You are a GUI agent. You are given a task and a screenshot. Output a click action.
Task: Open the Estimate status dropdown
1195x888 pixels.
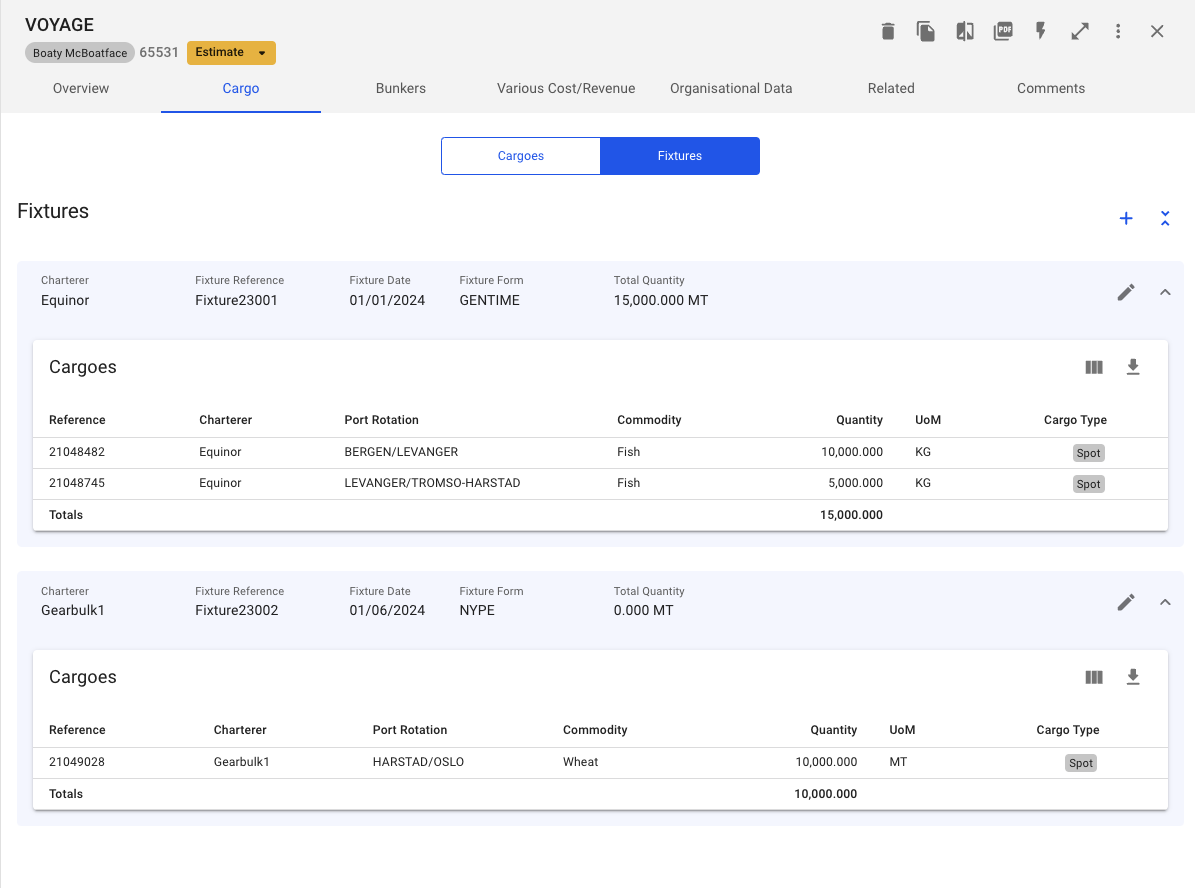231,53
